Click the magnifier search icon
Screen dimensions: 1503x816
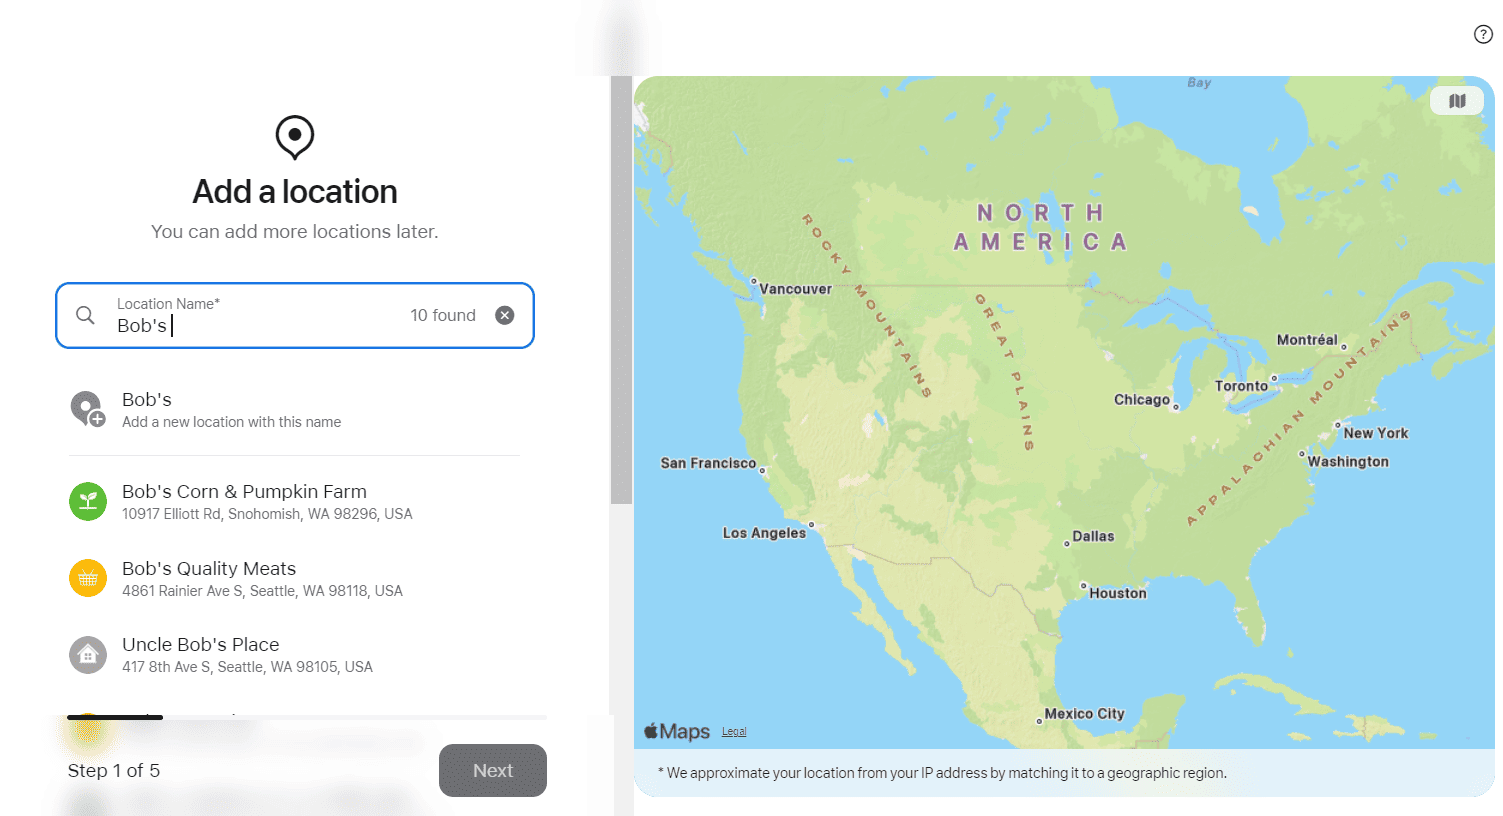(86, 316)
